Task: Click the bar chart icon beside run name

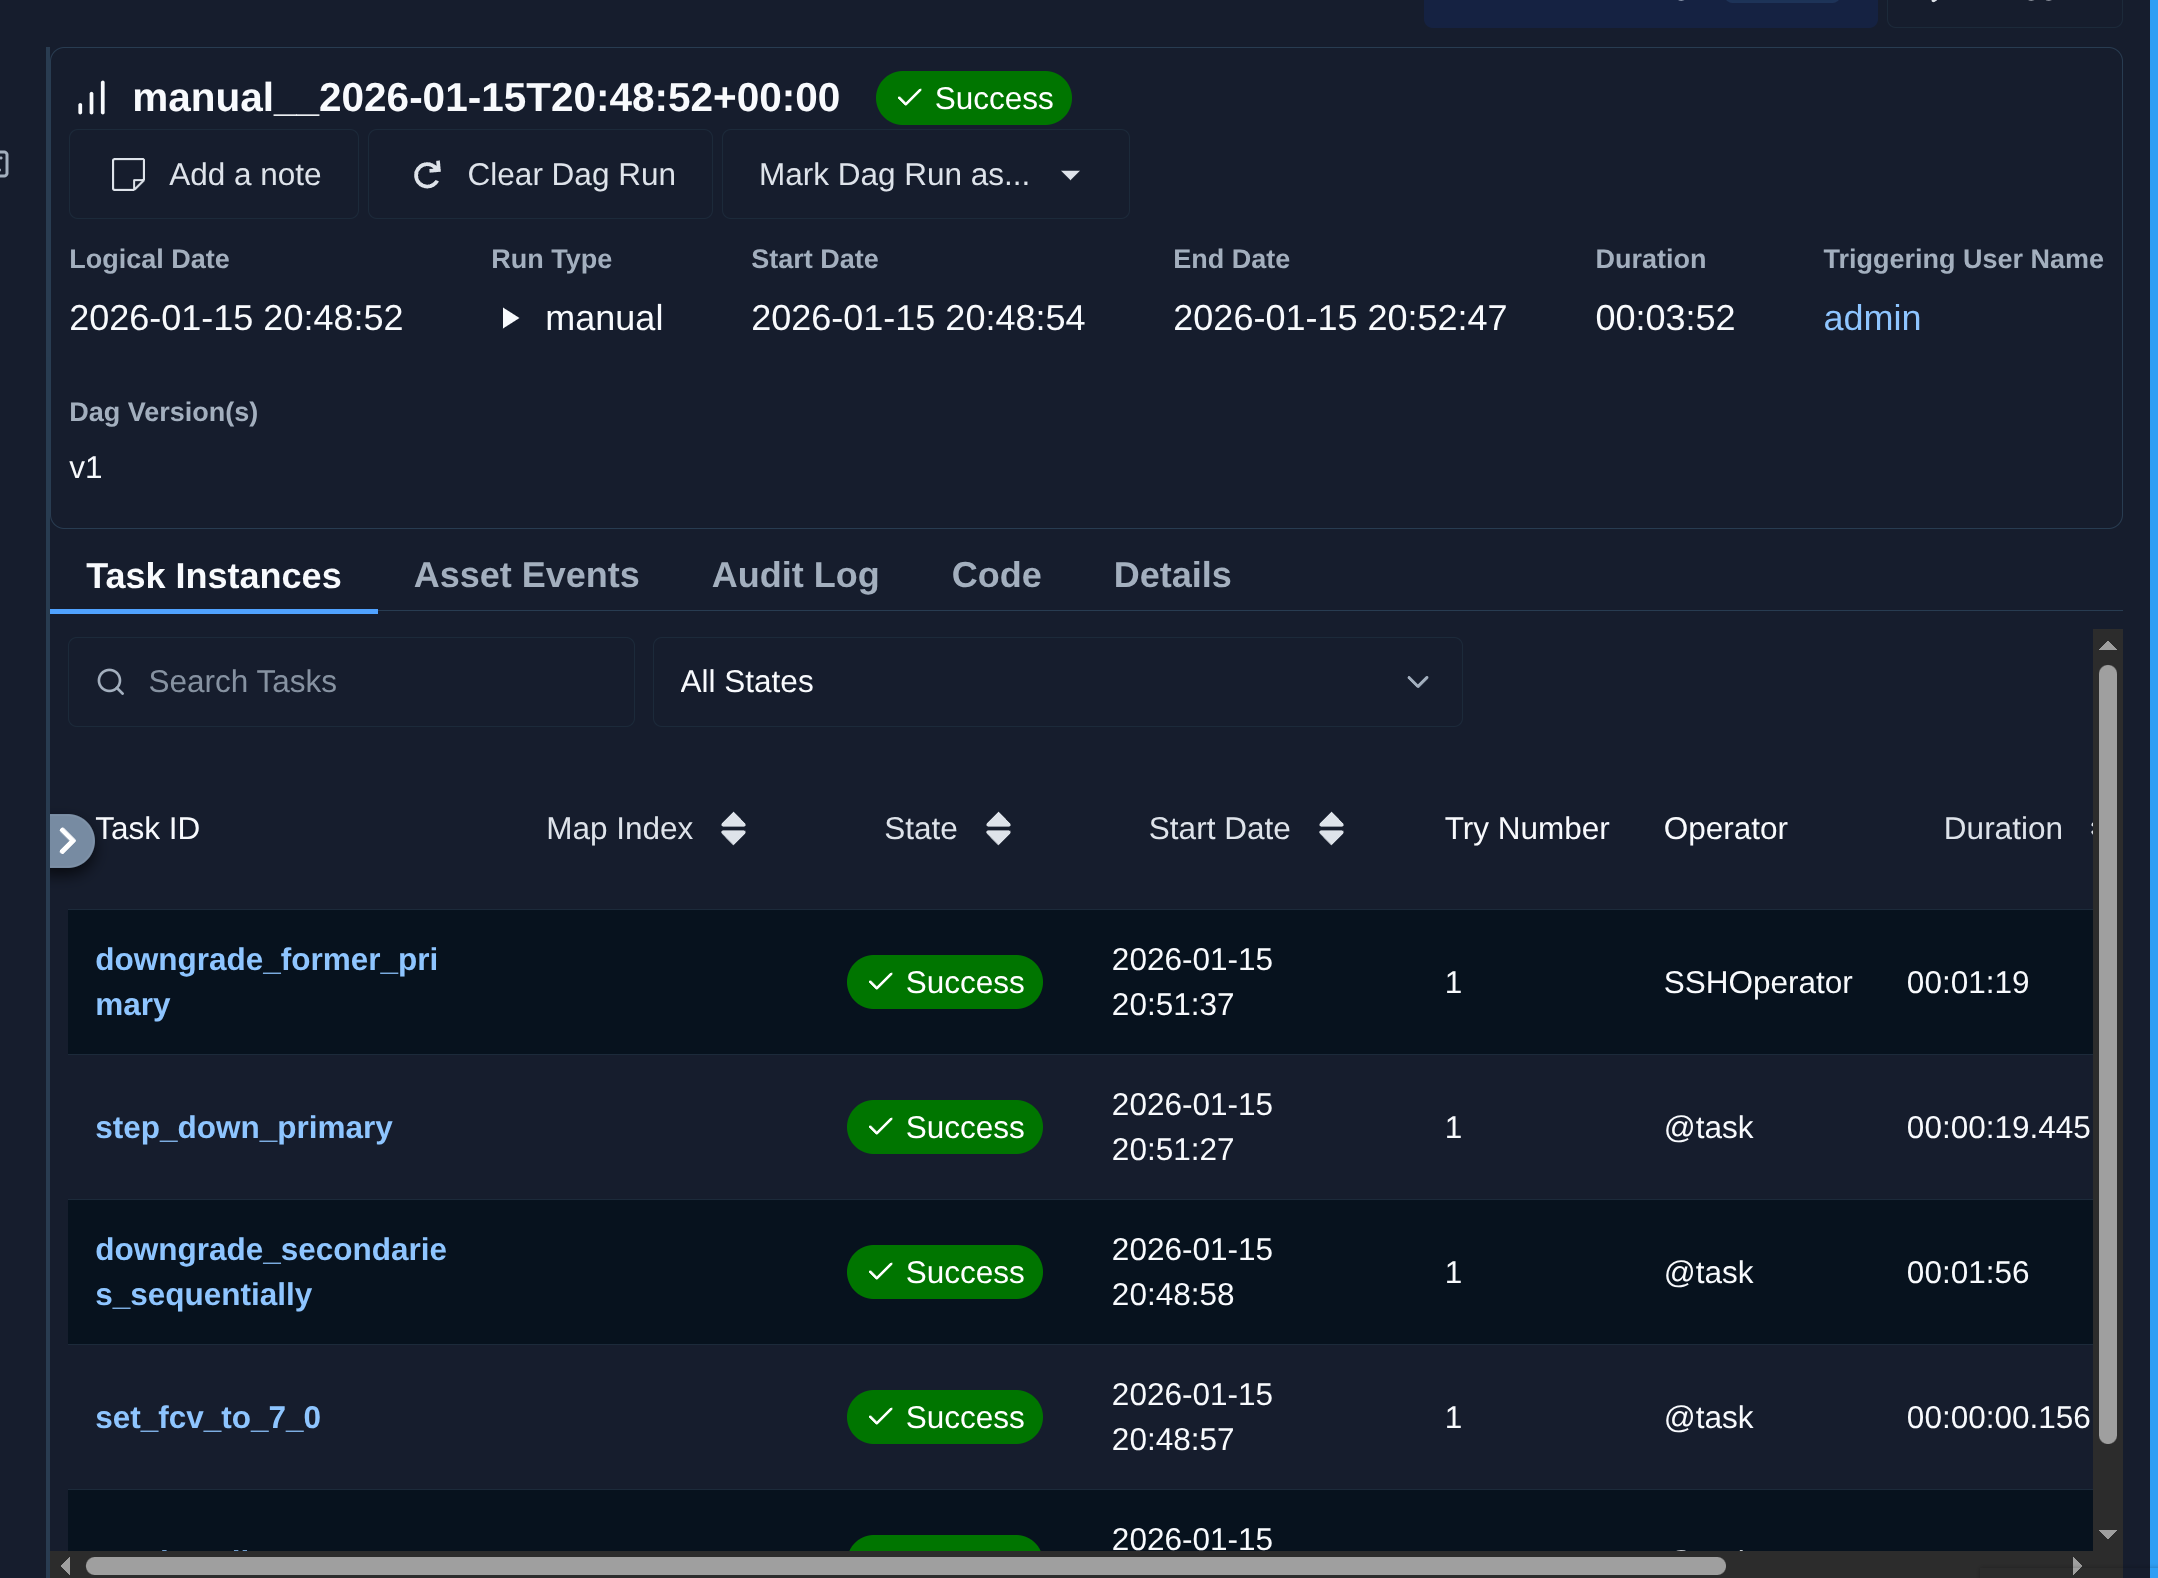Action: [x=92, y=99]
